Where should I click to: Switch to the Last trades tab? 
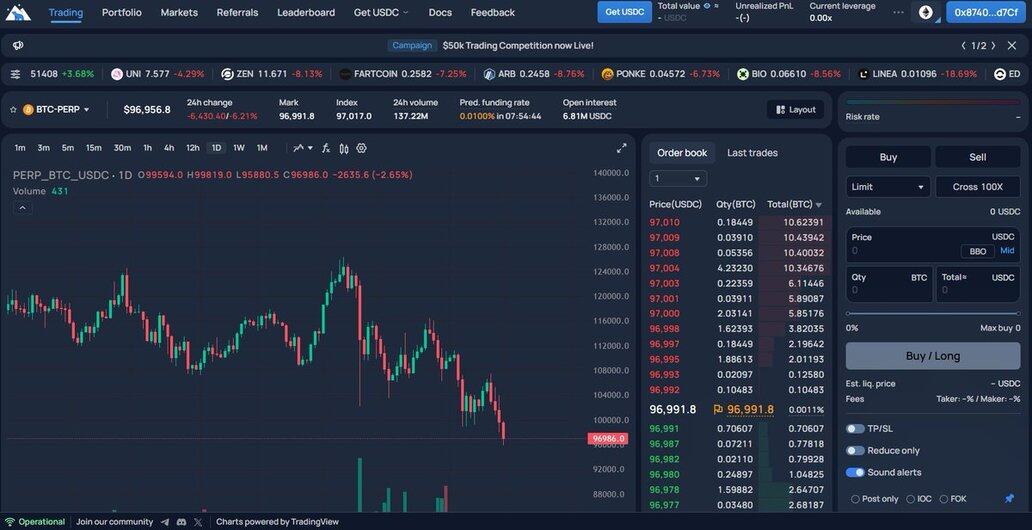pos(752,153)
